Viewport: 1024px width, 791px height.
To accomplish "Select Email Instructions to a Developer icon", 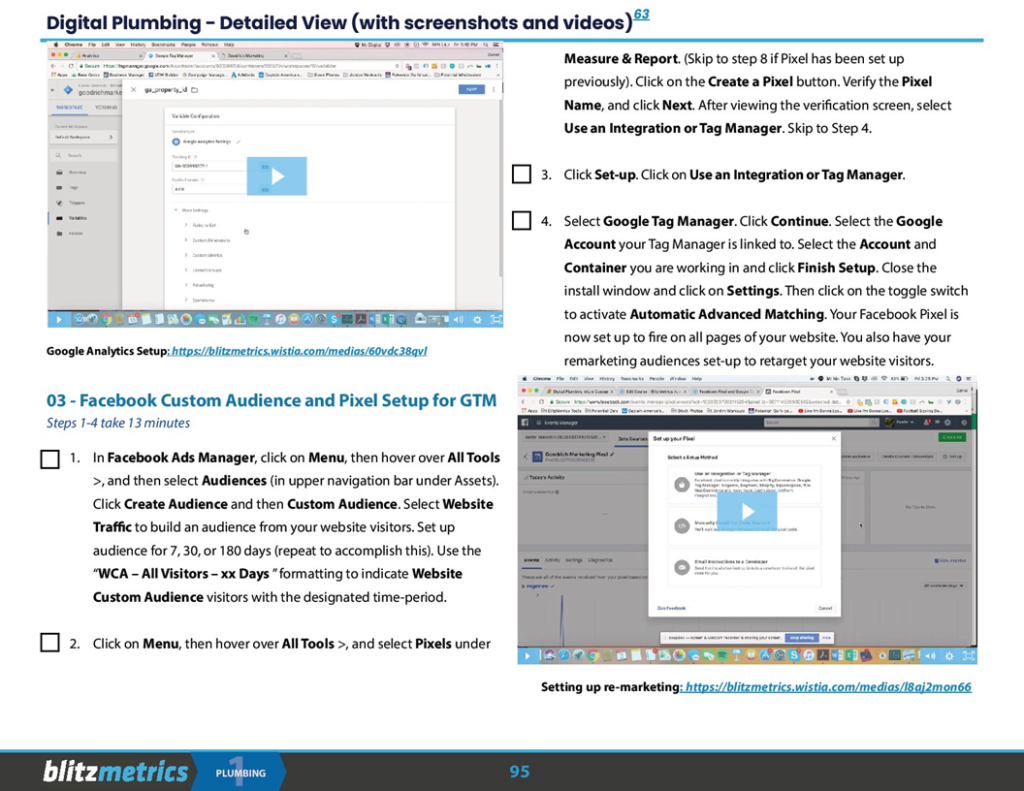I will click(x=682, y=567).
